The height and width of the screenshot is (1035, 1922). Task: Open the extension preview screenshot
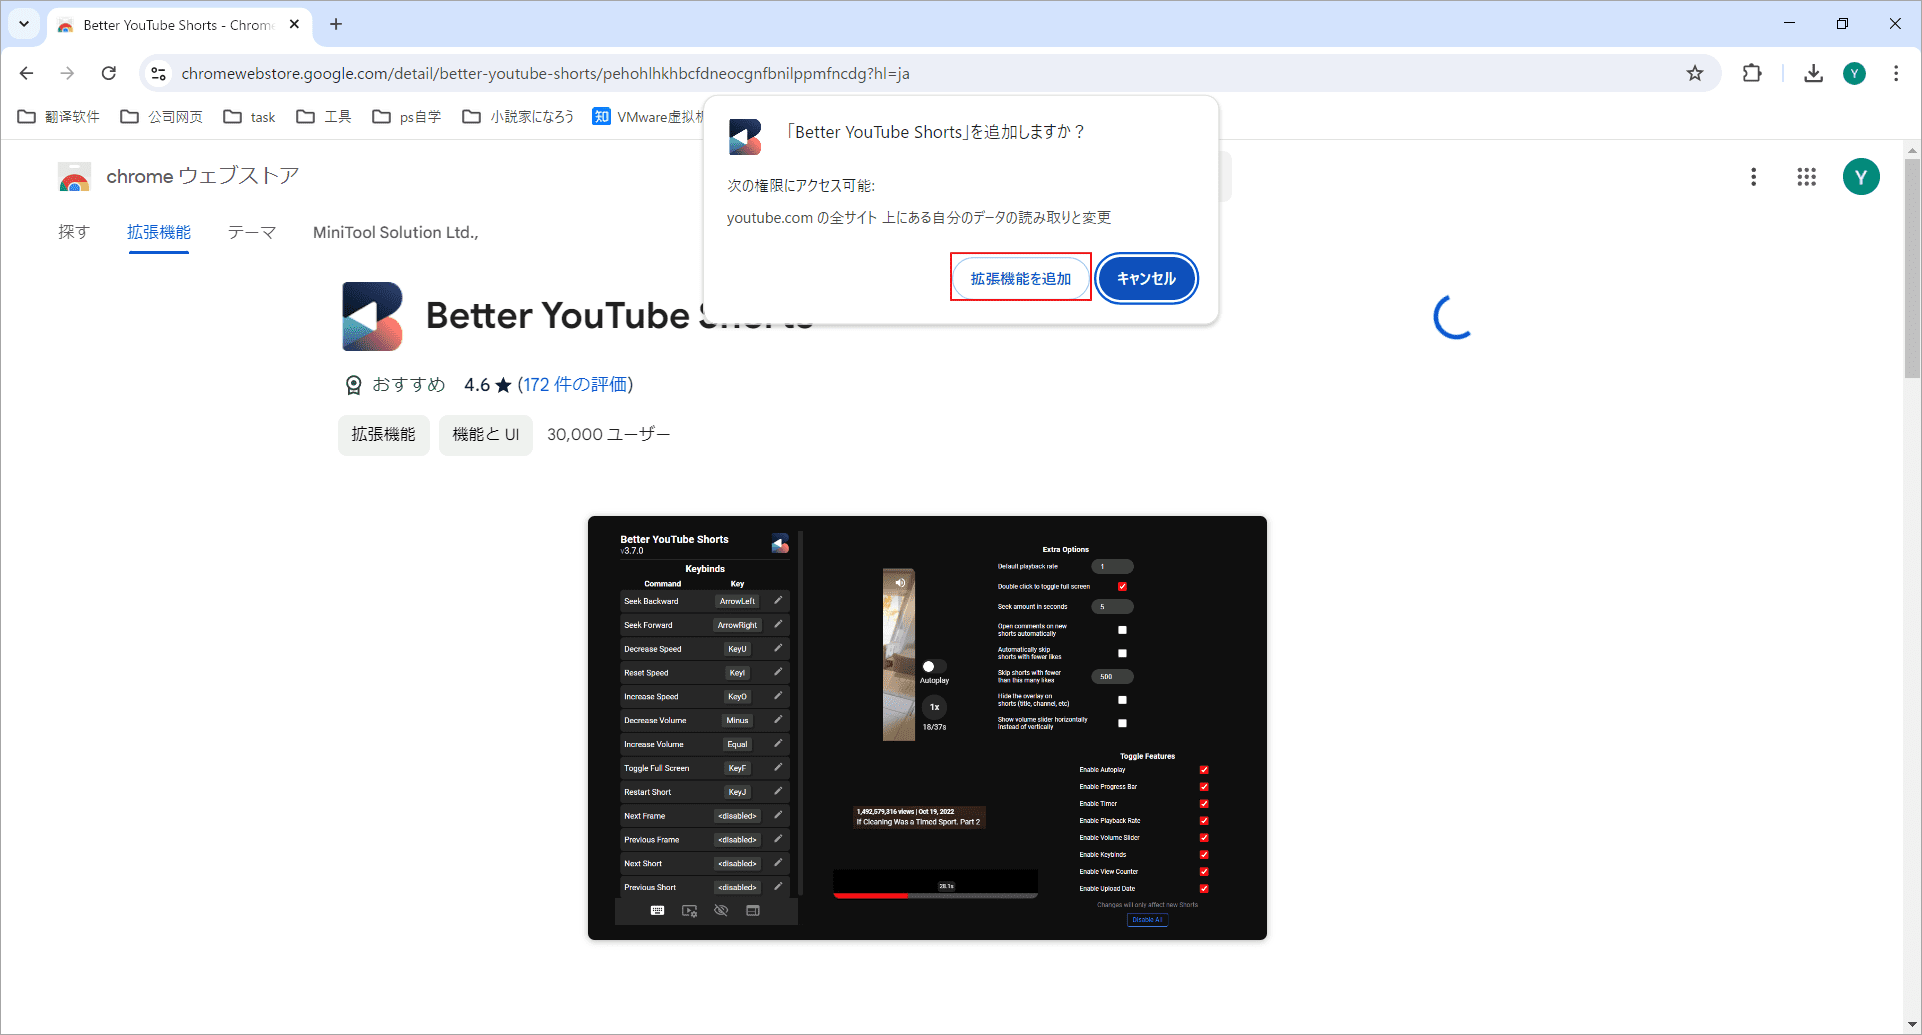pyautogui.click(x=927, y=728)
